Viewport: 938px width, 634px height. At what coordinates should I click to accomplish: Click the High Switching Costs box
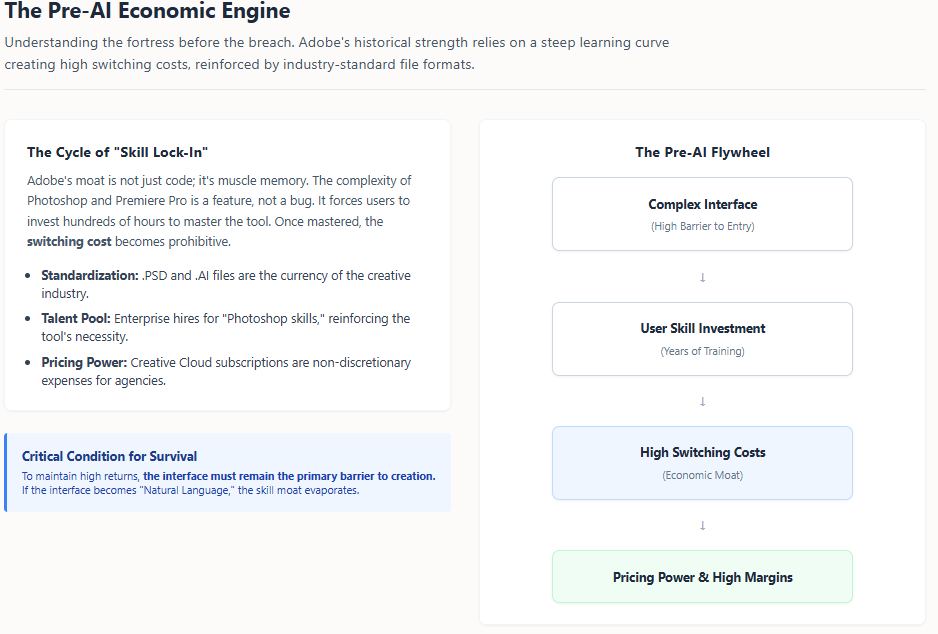click(702, 462)
